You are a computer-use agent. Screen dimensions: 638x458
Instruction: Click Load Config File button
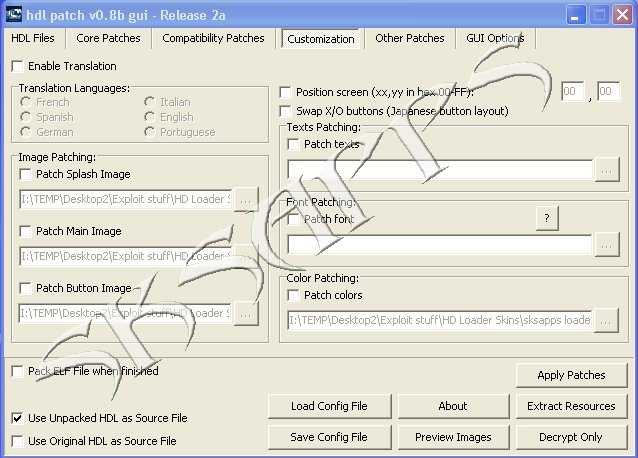click(x=330, y=406)
